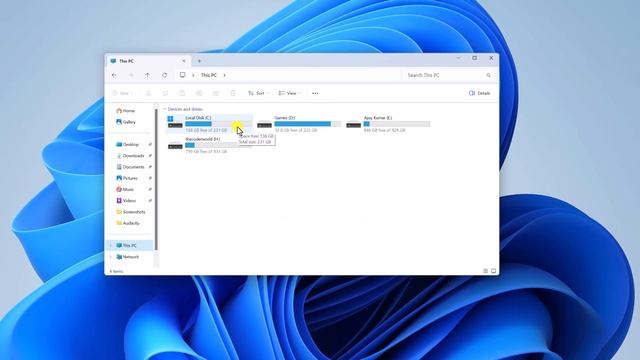Click the navigation pane scrollbar

click(x=156, y=180)
